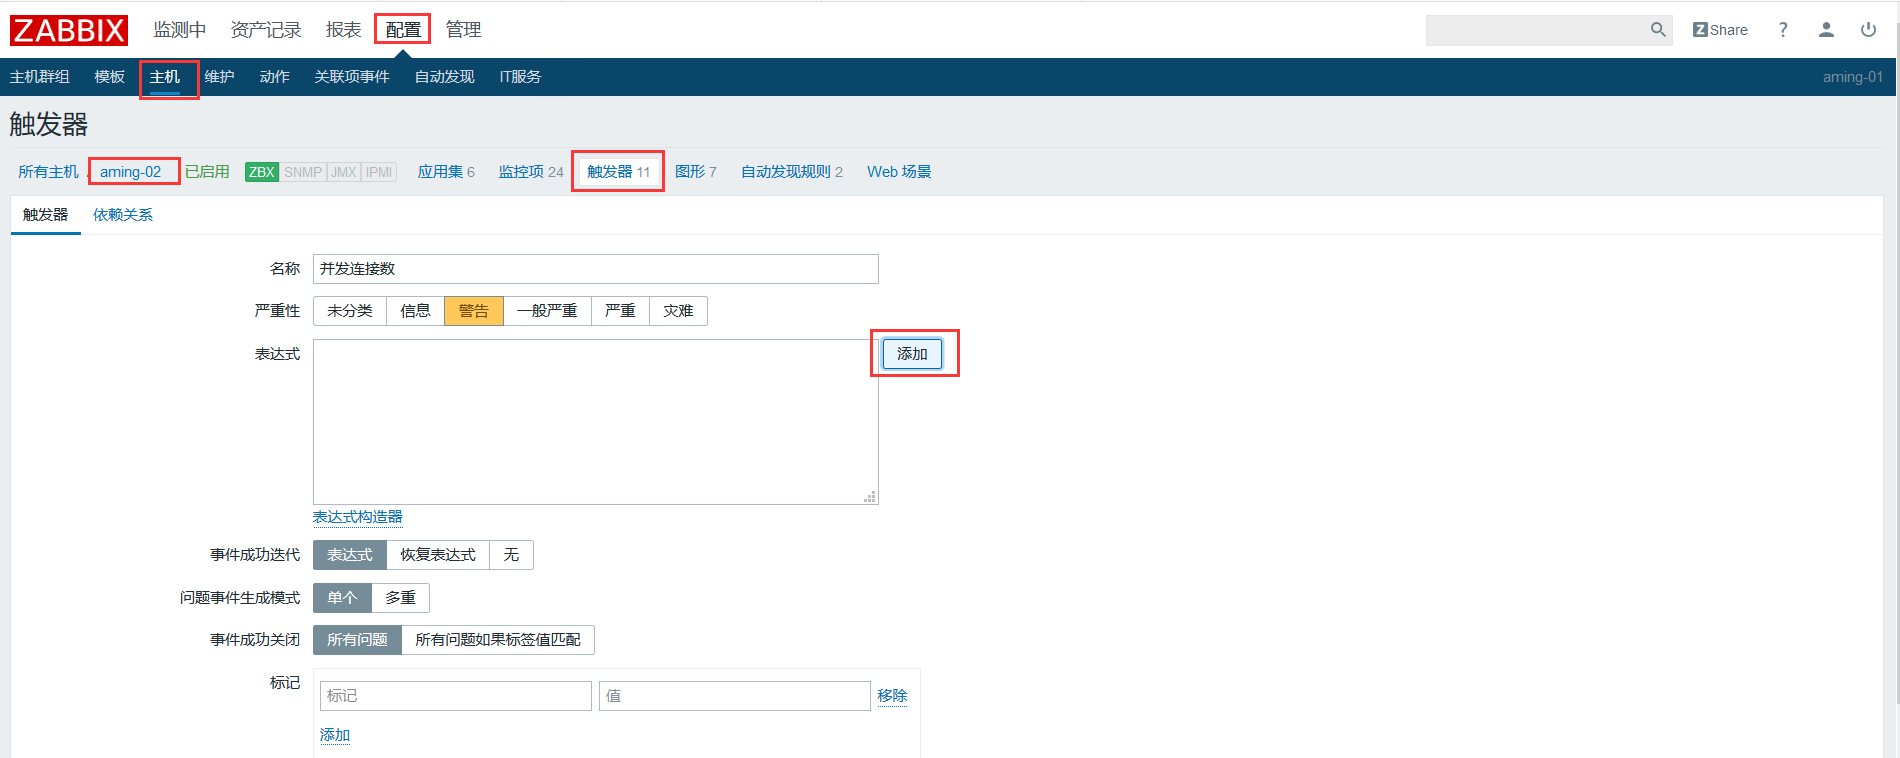Select 所有问题 for OK event closes
The height and width of the screenshot is (758, 1900).
tap(357, 640)
